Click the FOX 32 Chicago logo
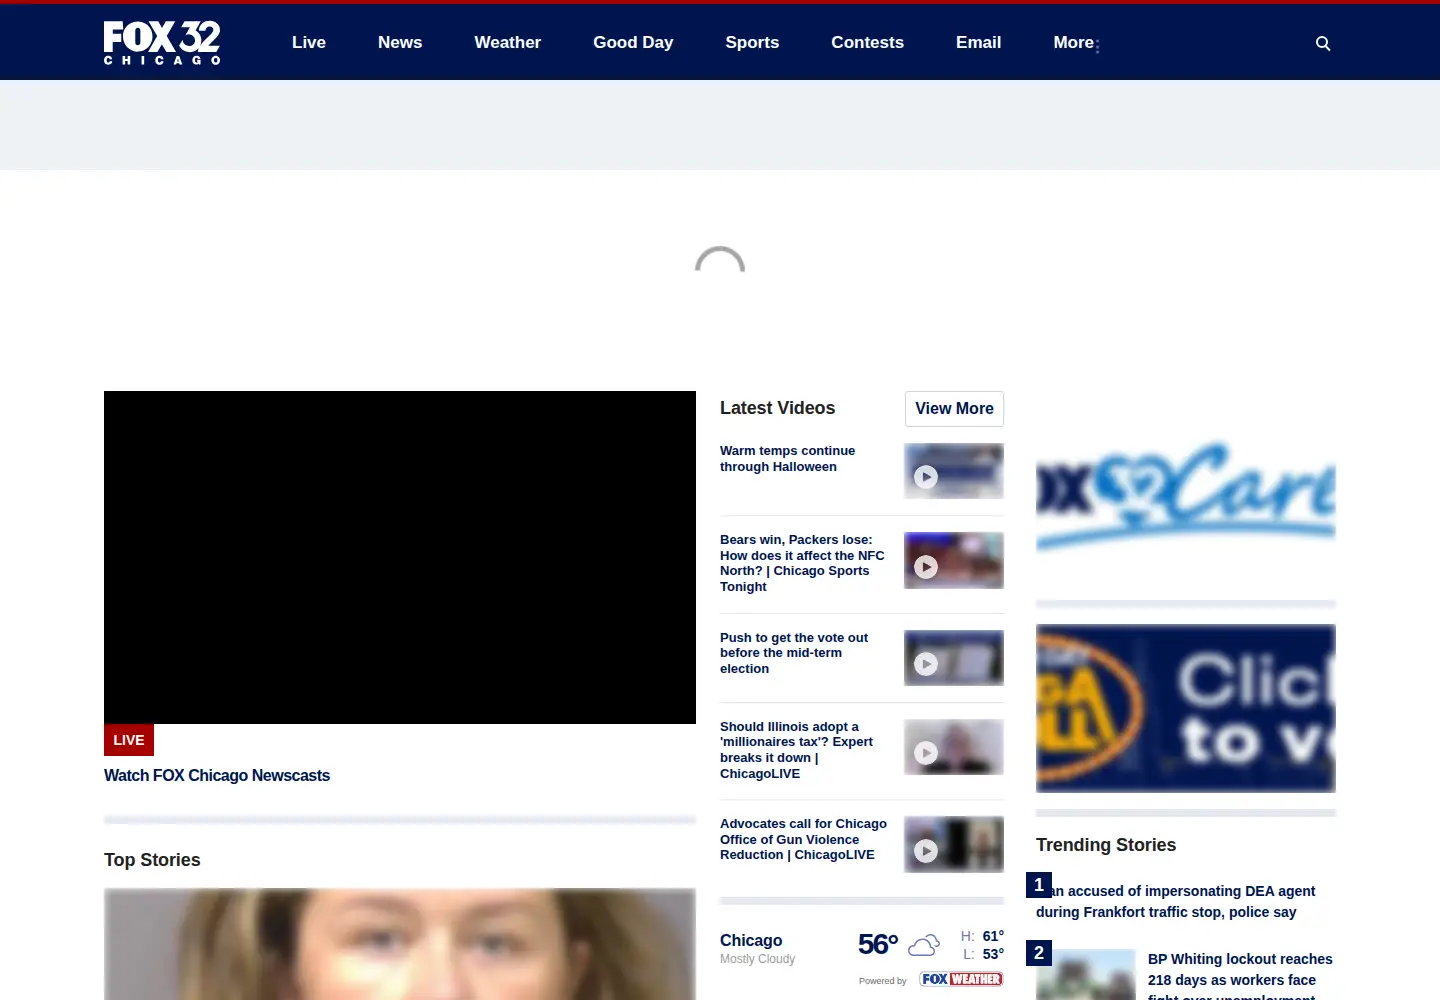 tap(162, 43)
